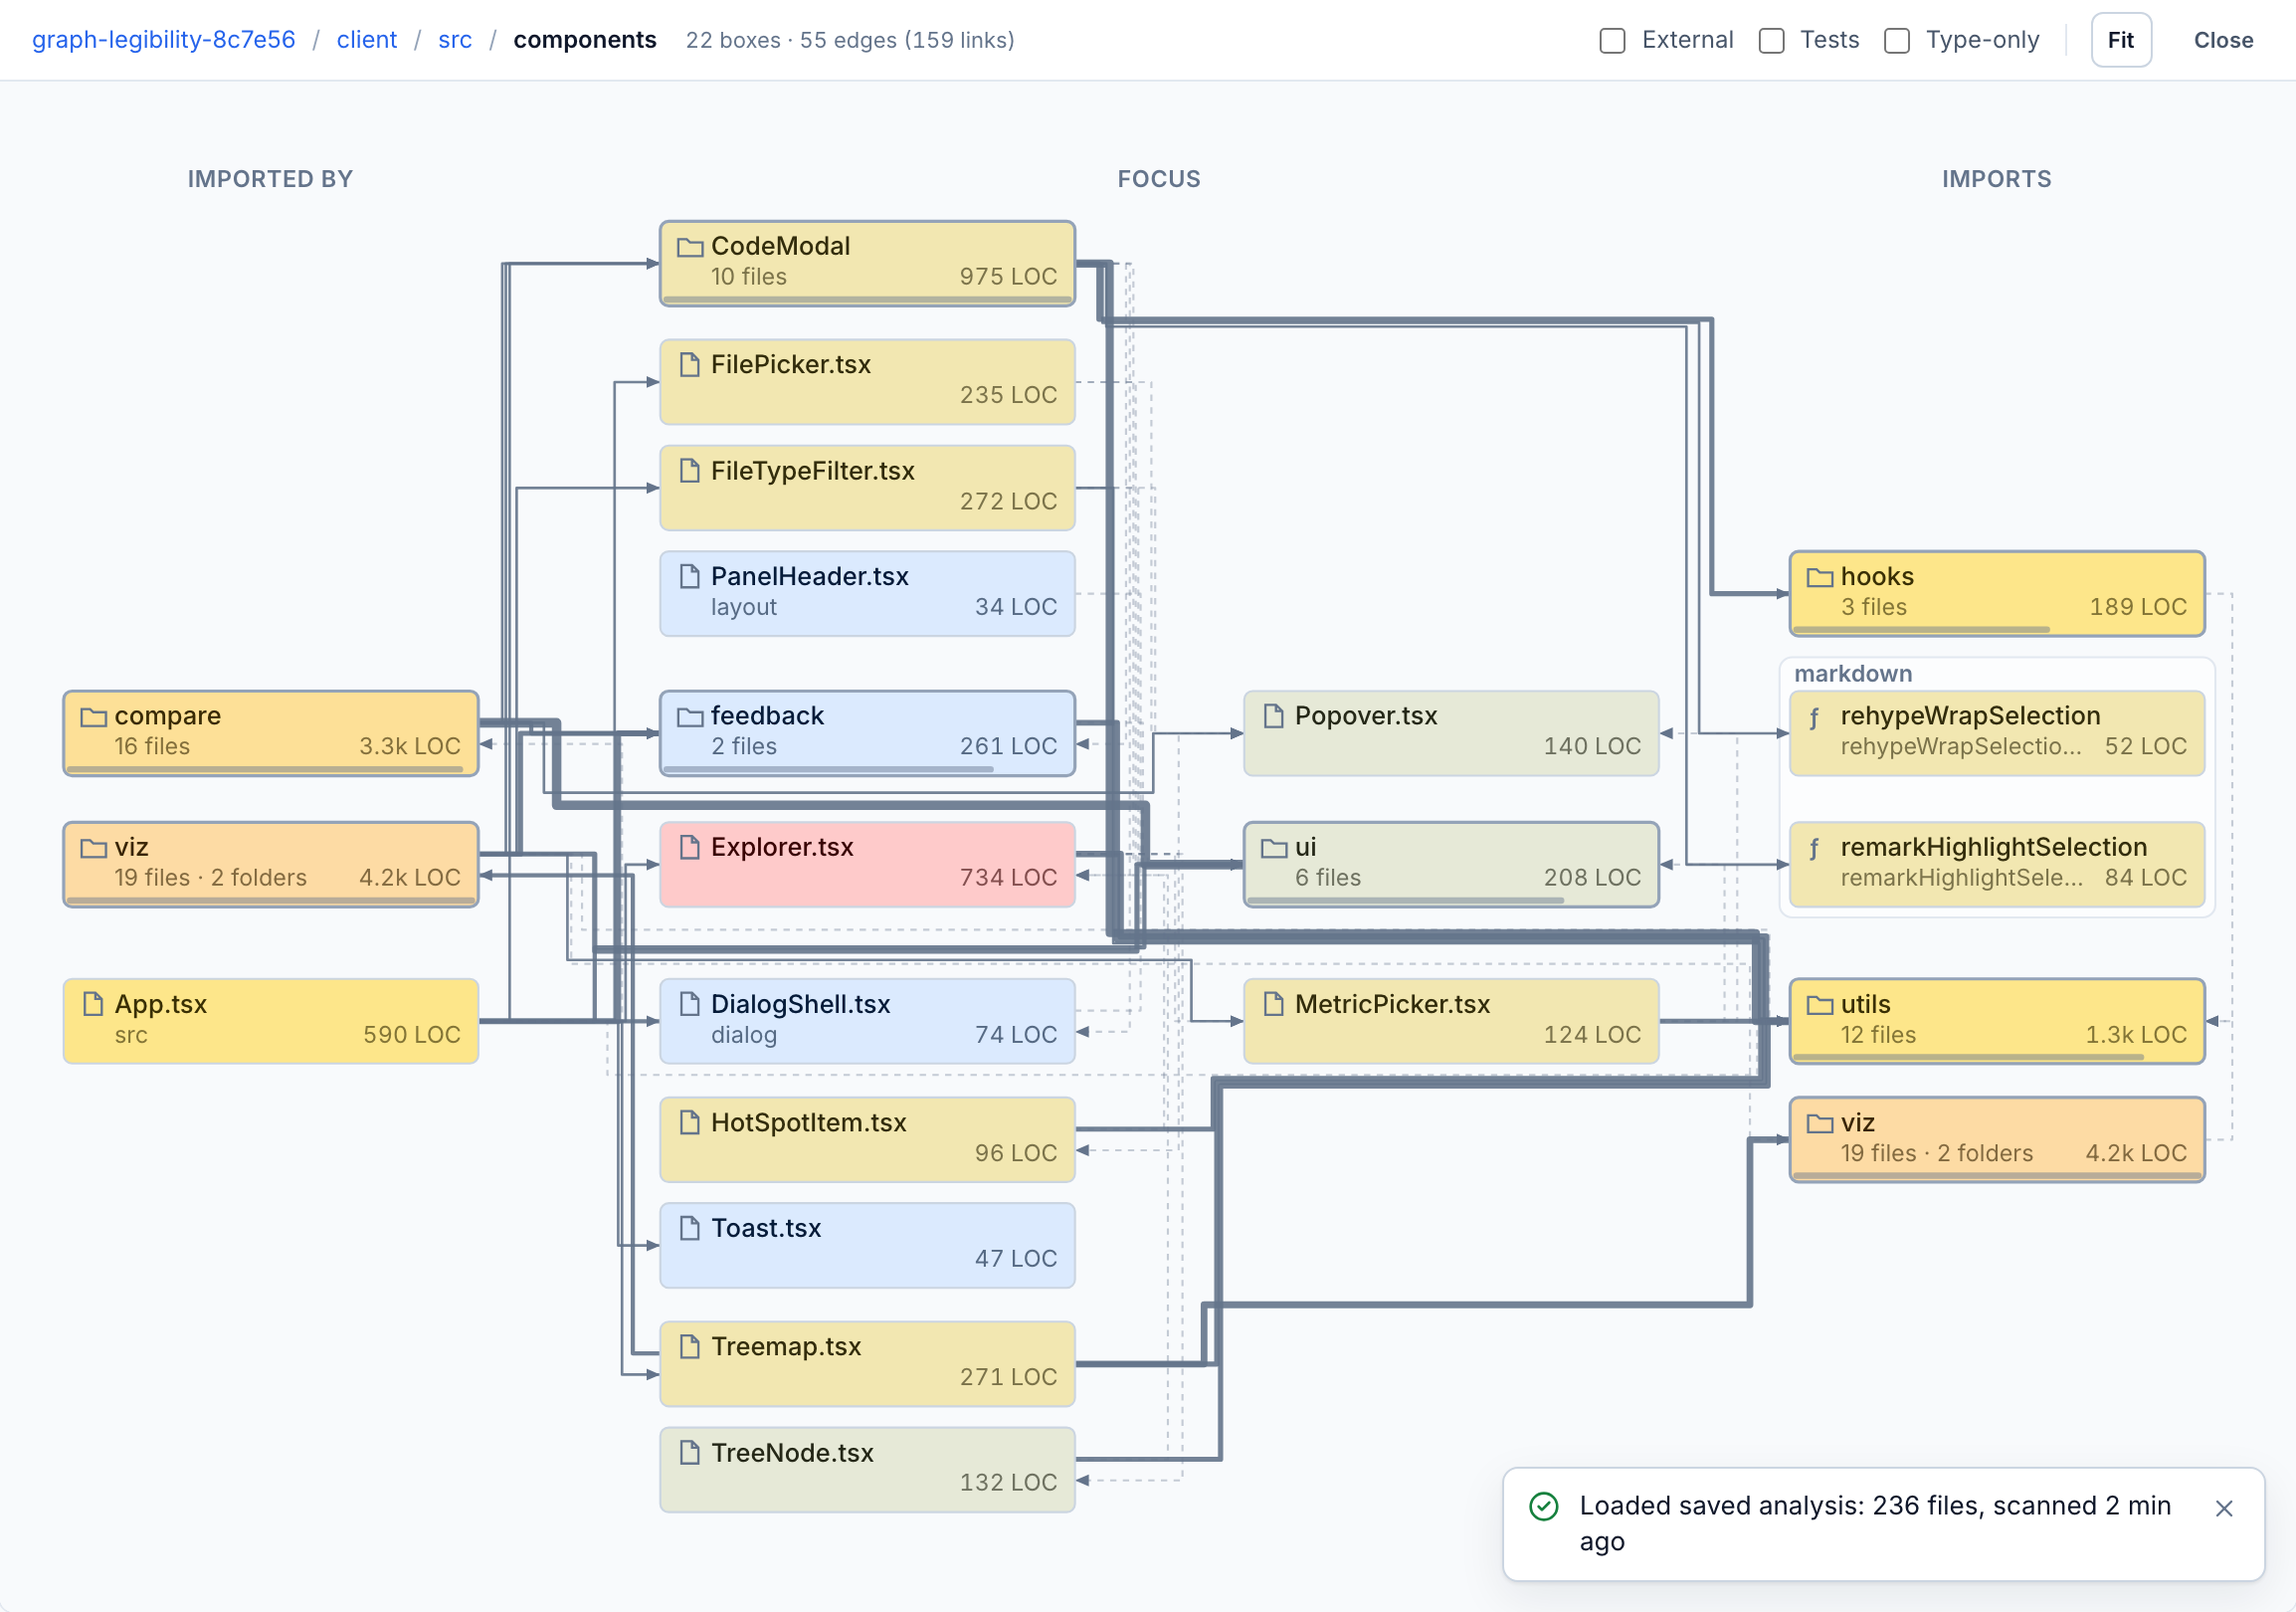Click the Toast.tsx file icon
This screenshot has height=1612, width=2296.
(x=690, y=1228)
